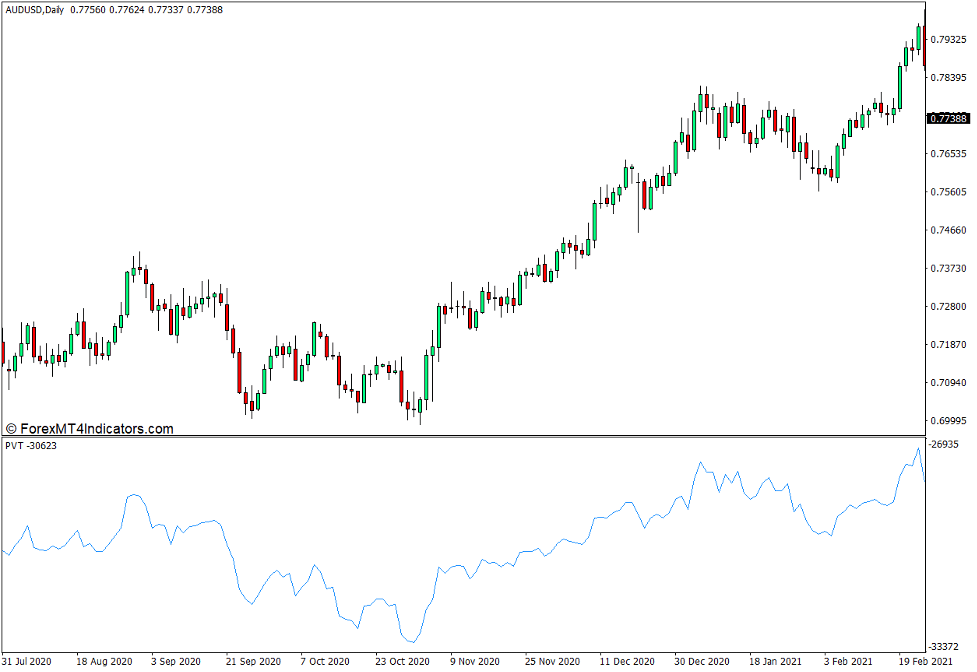The image size is (977, 672).
Task: Pick the 0.74660 price axis label
Action: click(x=950, y=230)
